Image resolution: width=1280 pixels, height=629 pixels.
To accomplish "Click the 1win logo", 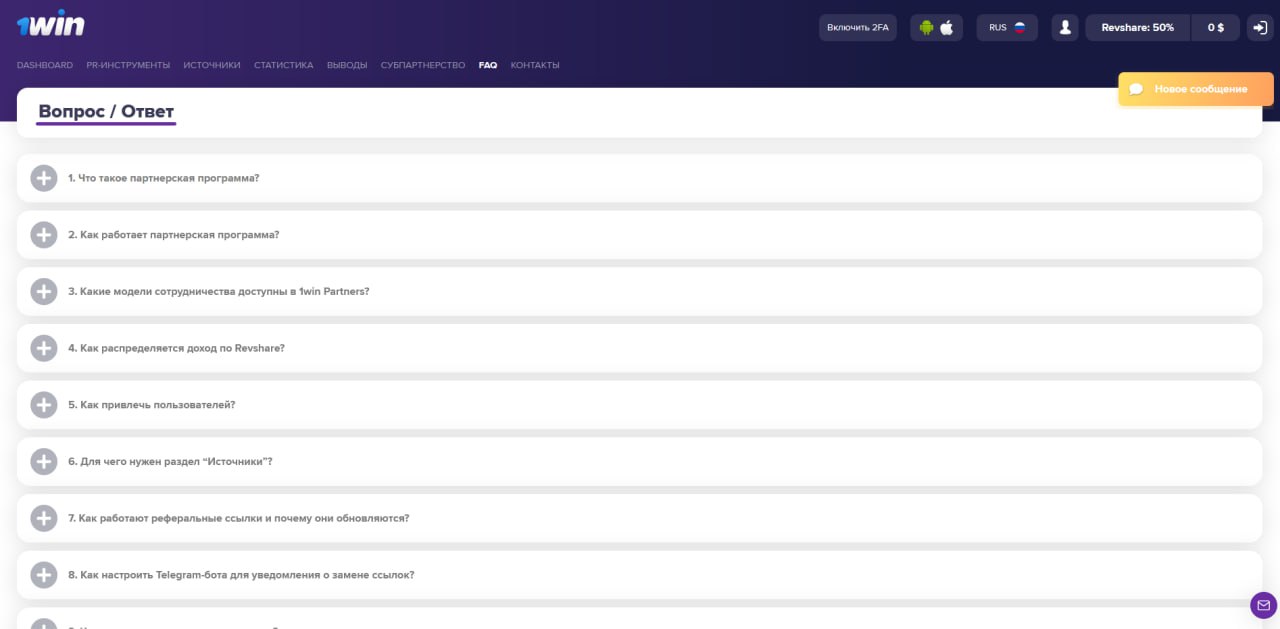I will tap(50, 26).
